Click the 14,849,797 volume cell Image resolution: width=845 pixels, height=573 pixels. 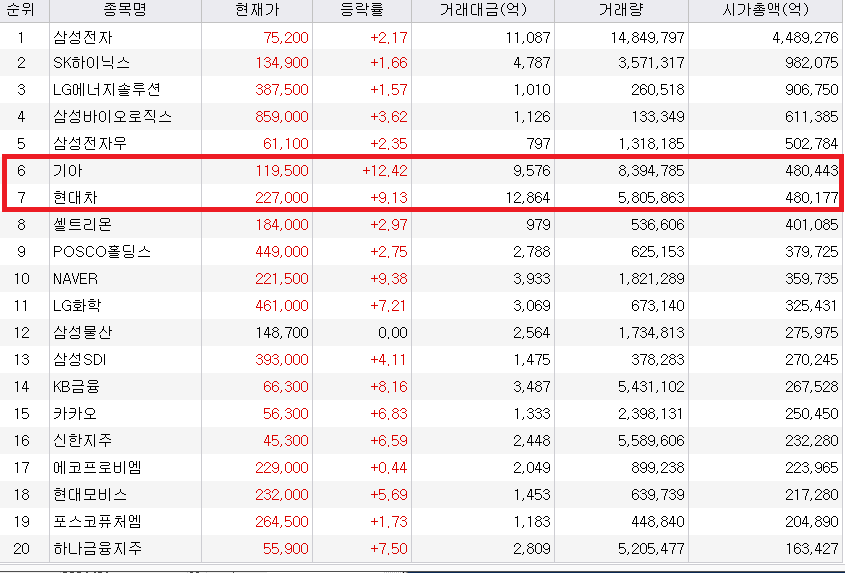[647, 37]
